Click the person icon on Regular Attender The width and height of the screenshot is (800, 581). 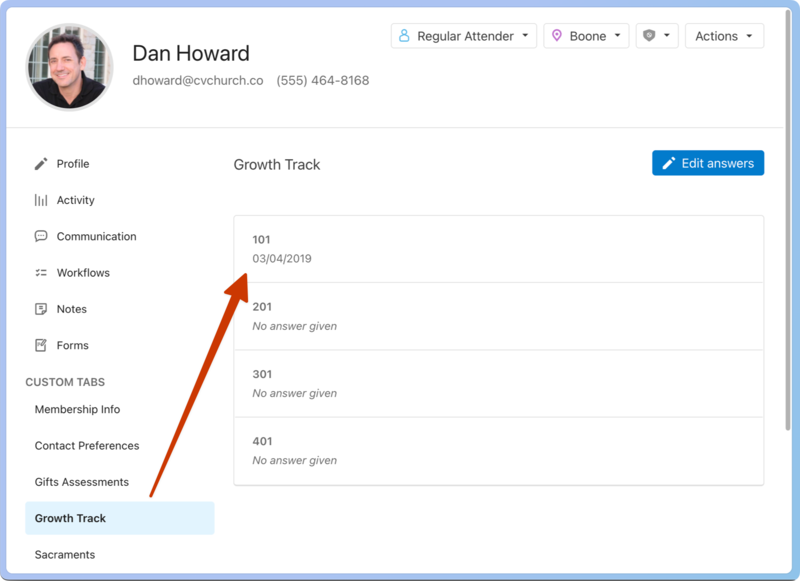[x=404, y=36]
